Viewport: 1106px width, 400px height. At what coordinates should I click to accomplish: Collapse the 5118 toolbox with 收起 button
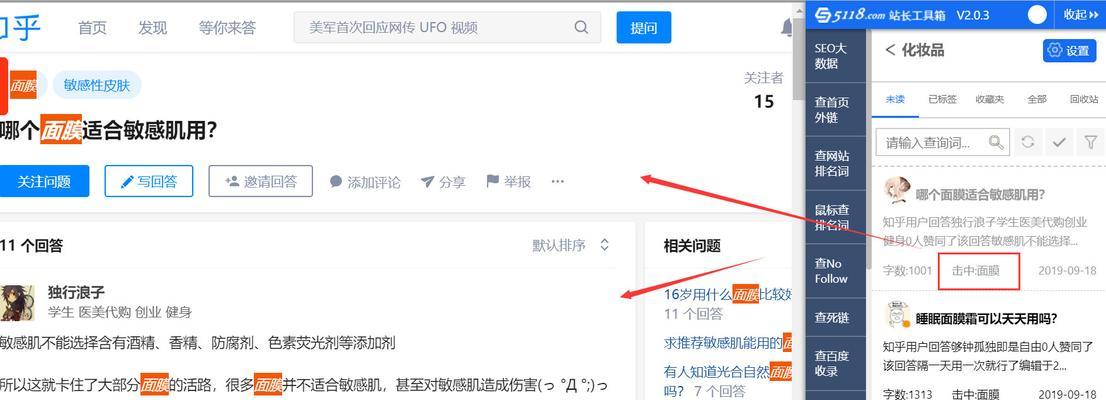(1081, 15)
